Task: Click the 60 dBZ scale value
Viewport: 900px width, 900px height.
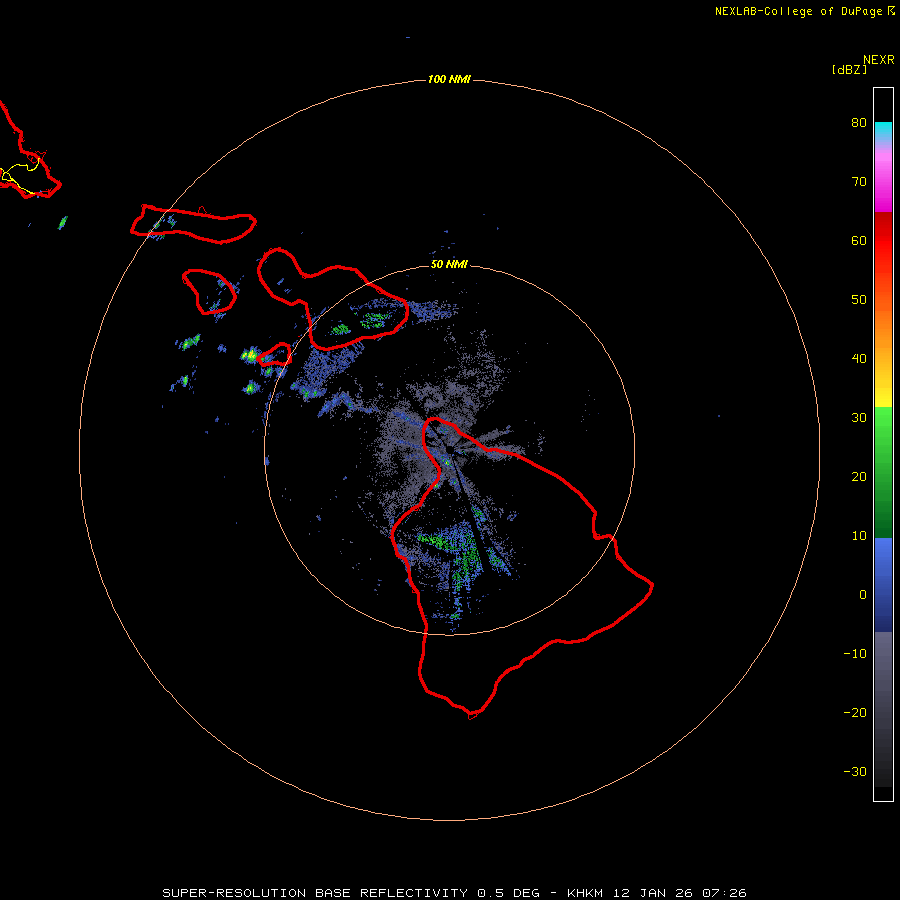Action: (x=859, y=241)
